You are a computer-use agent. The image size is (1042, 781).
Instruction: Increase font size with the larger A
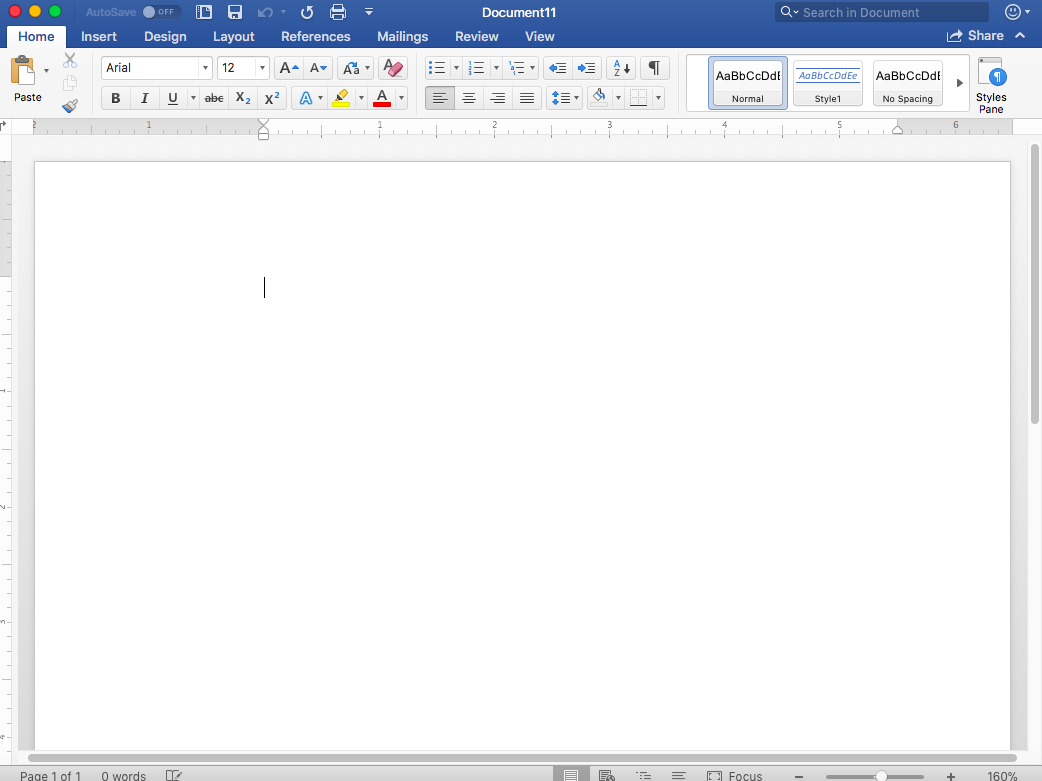tap(288, 68)
